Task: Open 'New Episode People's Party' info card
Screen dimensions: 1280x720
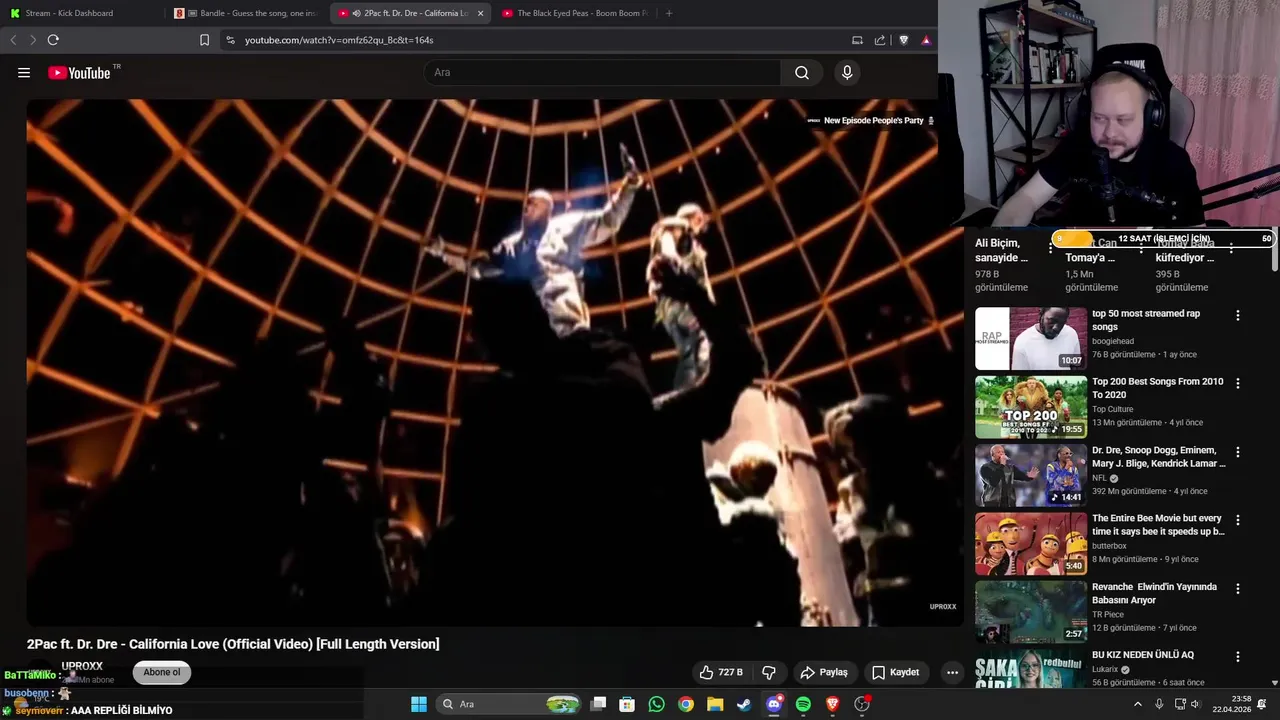Action: coord(871,121)
